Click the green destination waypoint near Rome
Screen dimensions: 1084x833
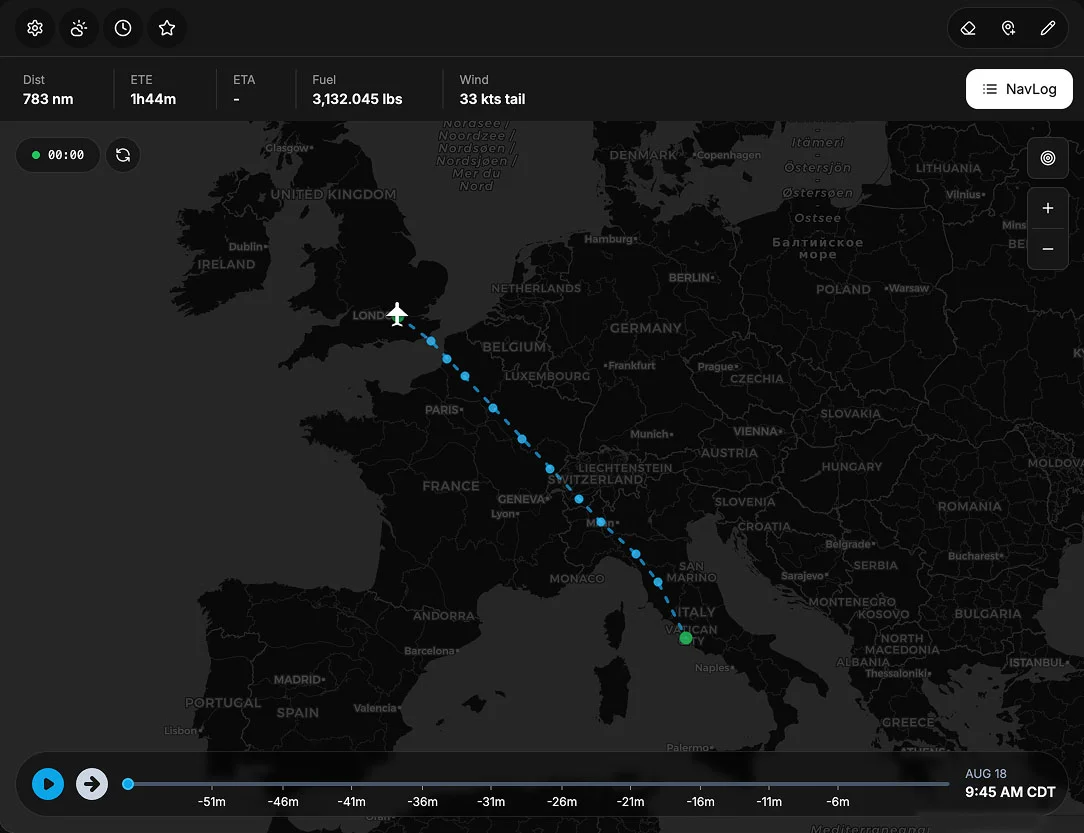[x=686, y=638]
